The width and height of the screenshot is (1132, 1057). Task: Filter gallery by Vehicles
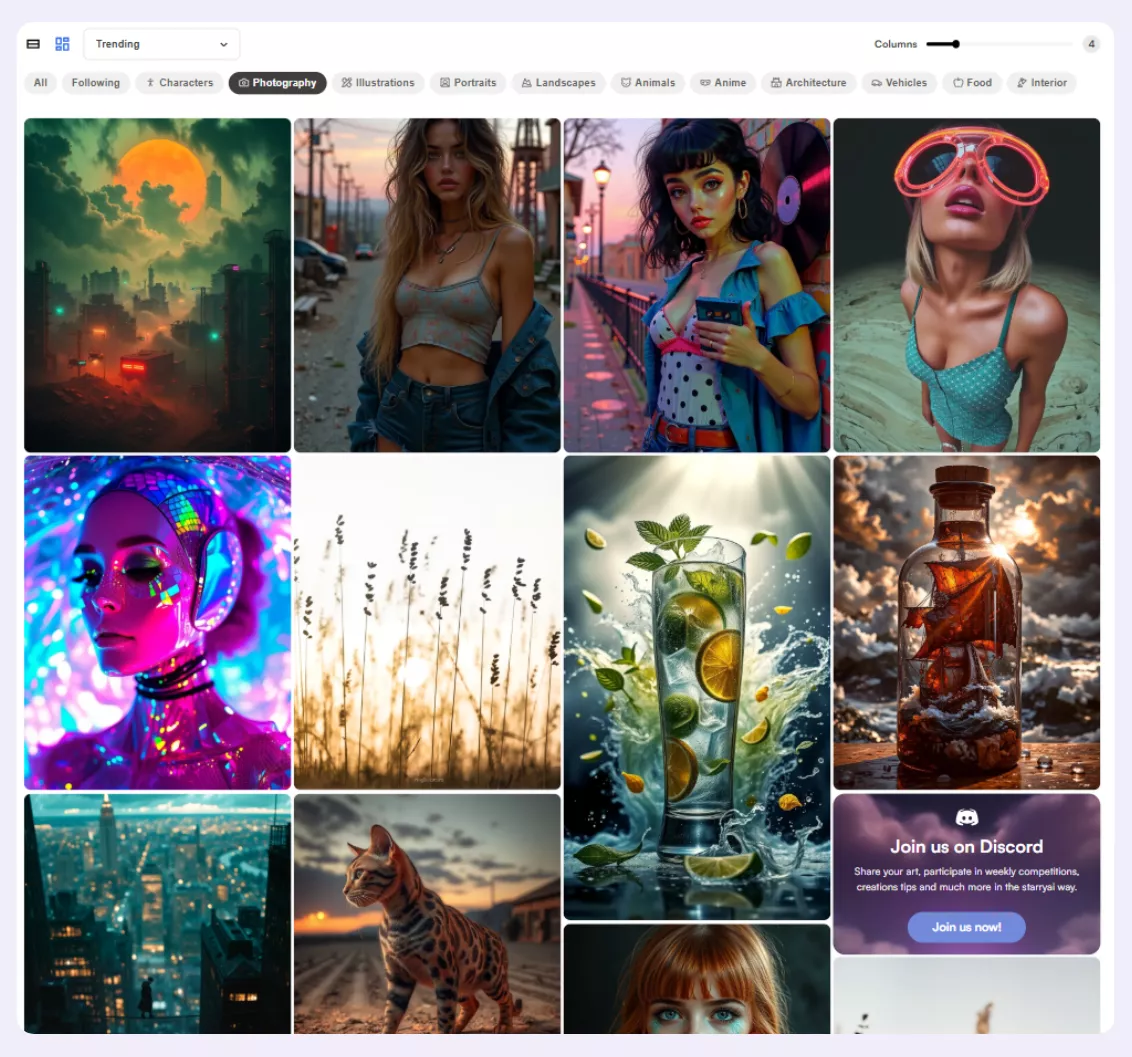pyautogui.click(x=899, y=83)
